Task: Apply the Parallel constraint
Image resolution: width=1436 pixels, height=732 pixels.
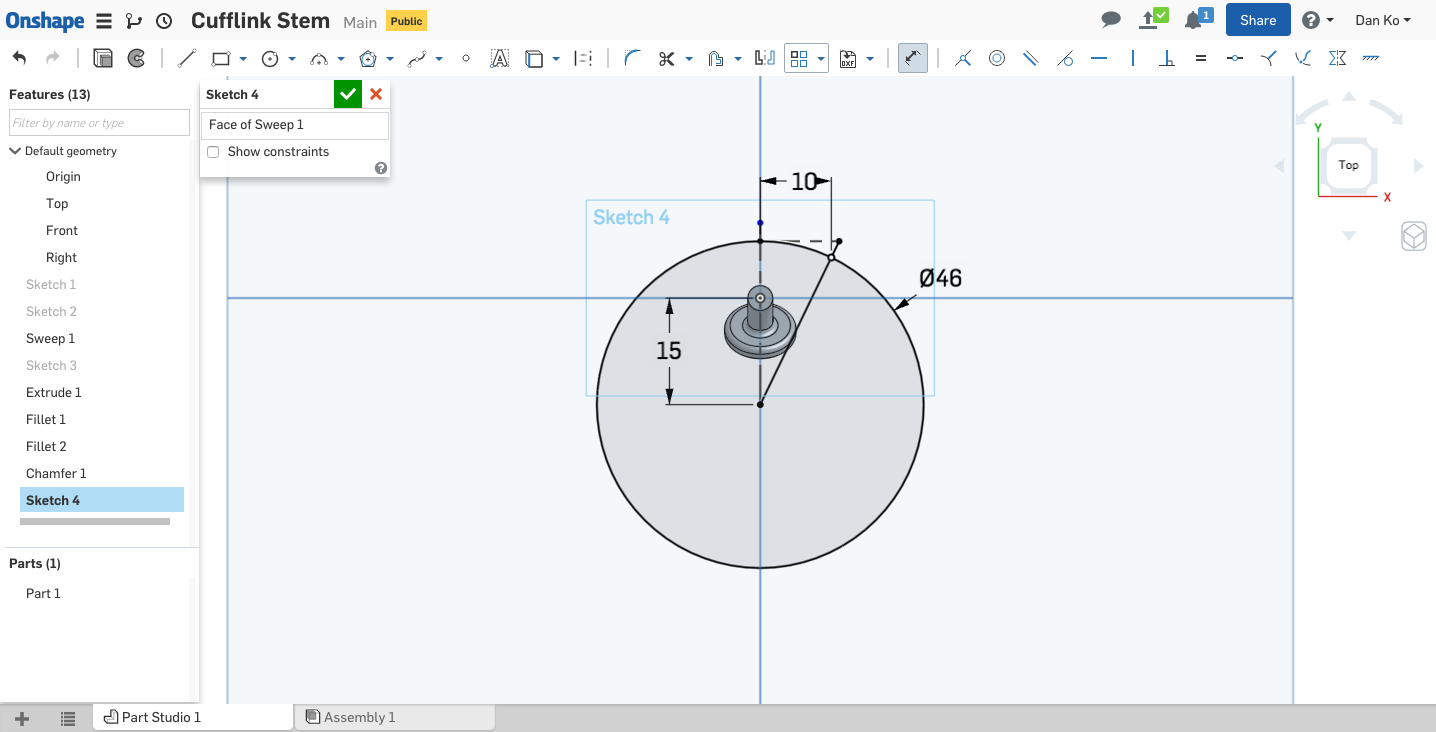Action: point(1031,59)
